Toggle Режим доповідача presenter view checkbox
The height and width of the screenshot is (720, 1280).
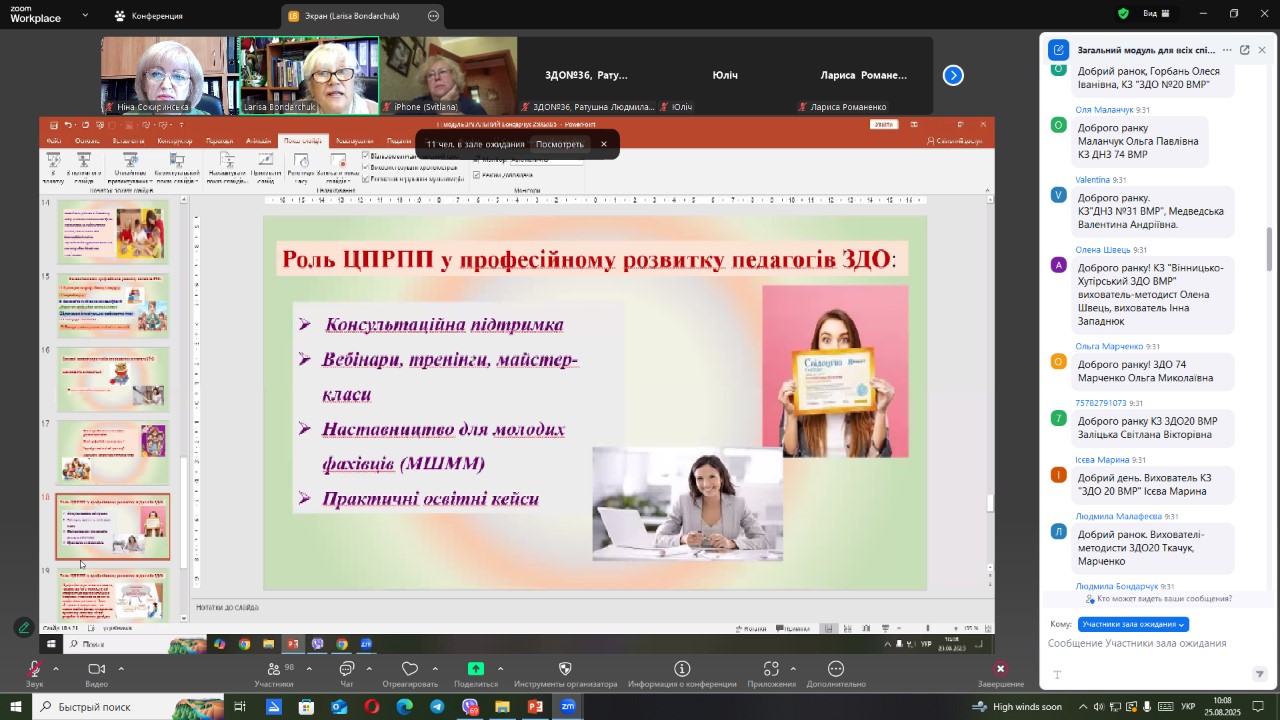click(x=477, y=174)
